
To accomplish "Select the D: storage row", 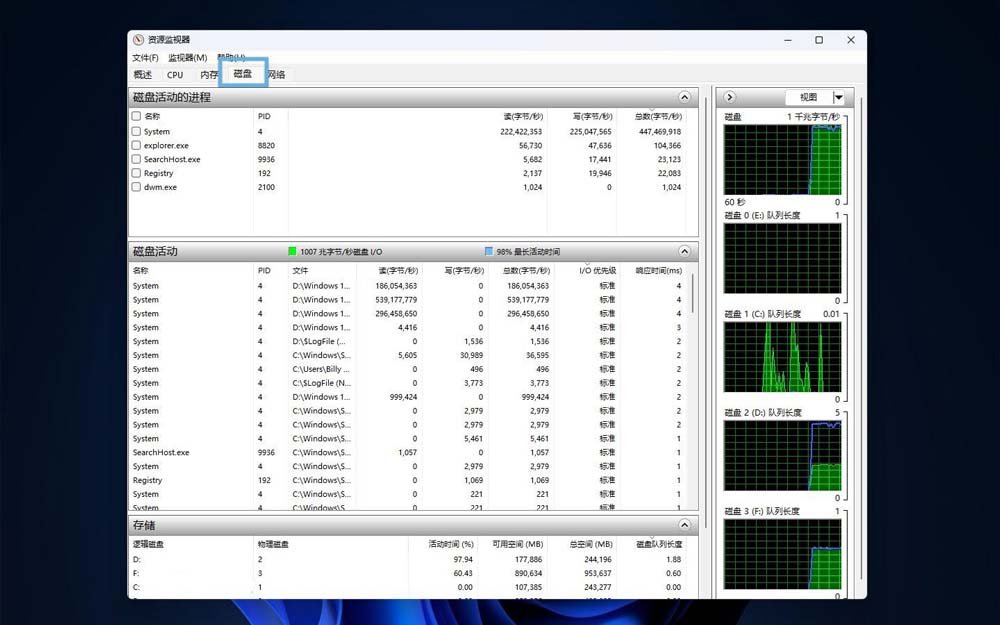I will tap(408, 559).
